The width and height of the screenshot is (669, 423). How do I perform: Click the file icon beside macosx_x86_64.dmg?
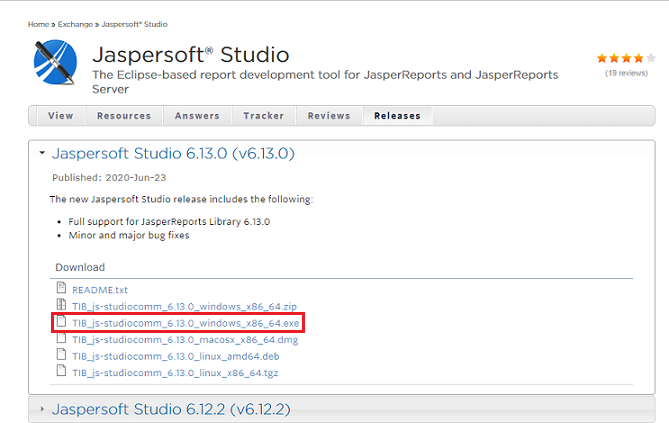pyautogui.click(x=61, y=338)
